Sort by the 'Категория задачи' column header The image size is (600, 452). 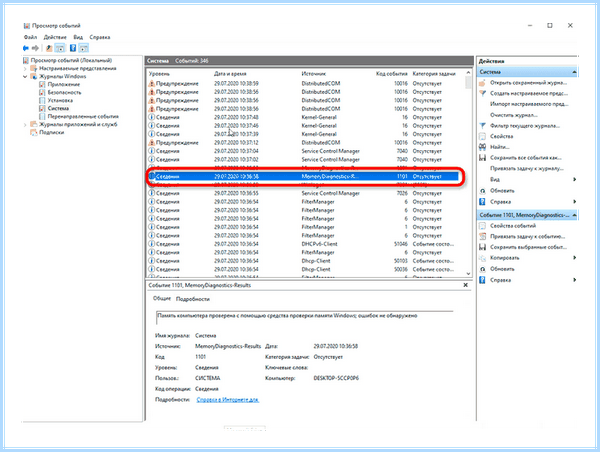click(x=434, y=73)
